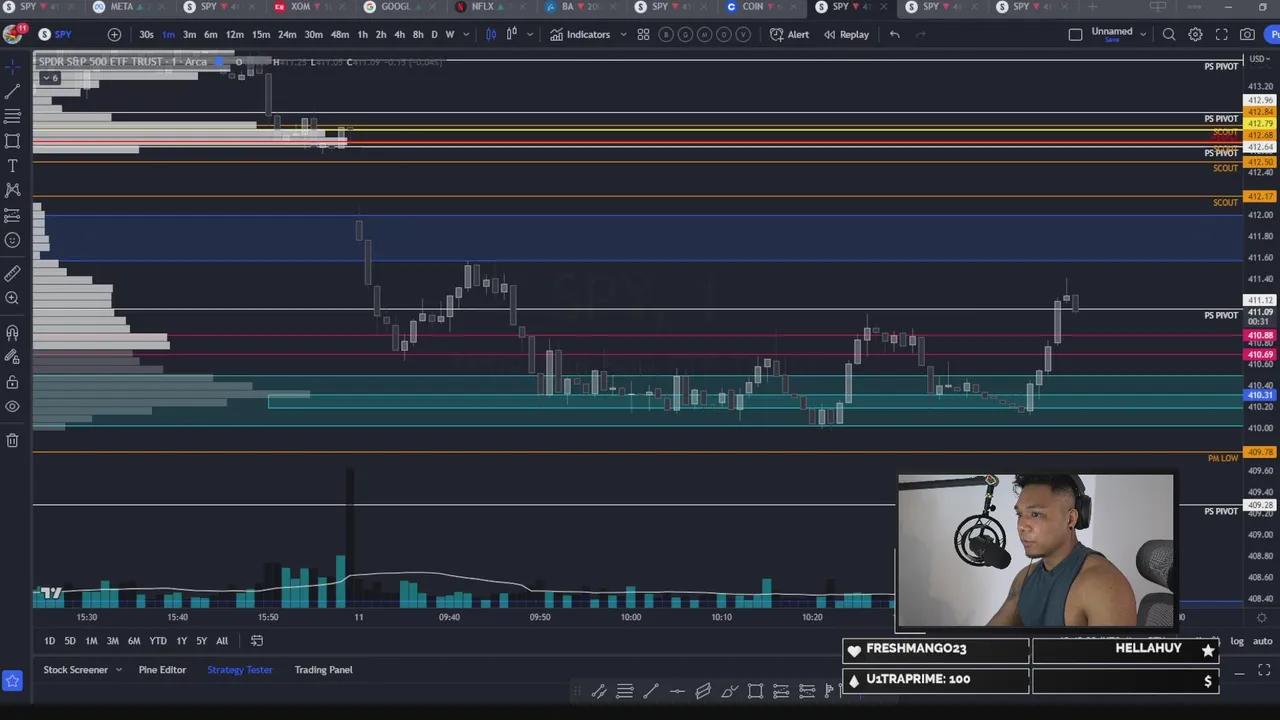Switch to the D daily timeframe
Image resolution: width=1280 pixels, height=720 pixels.
click(x=434, y=34)
